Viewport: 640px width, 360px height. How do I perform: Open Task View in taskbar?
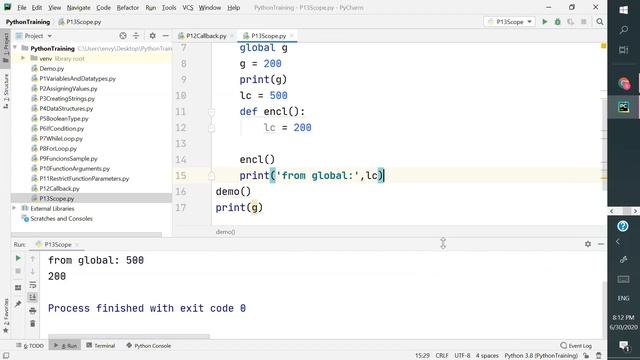623,50
